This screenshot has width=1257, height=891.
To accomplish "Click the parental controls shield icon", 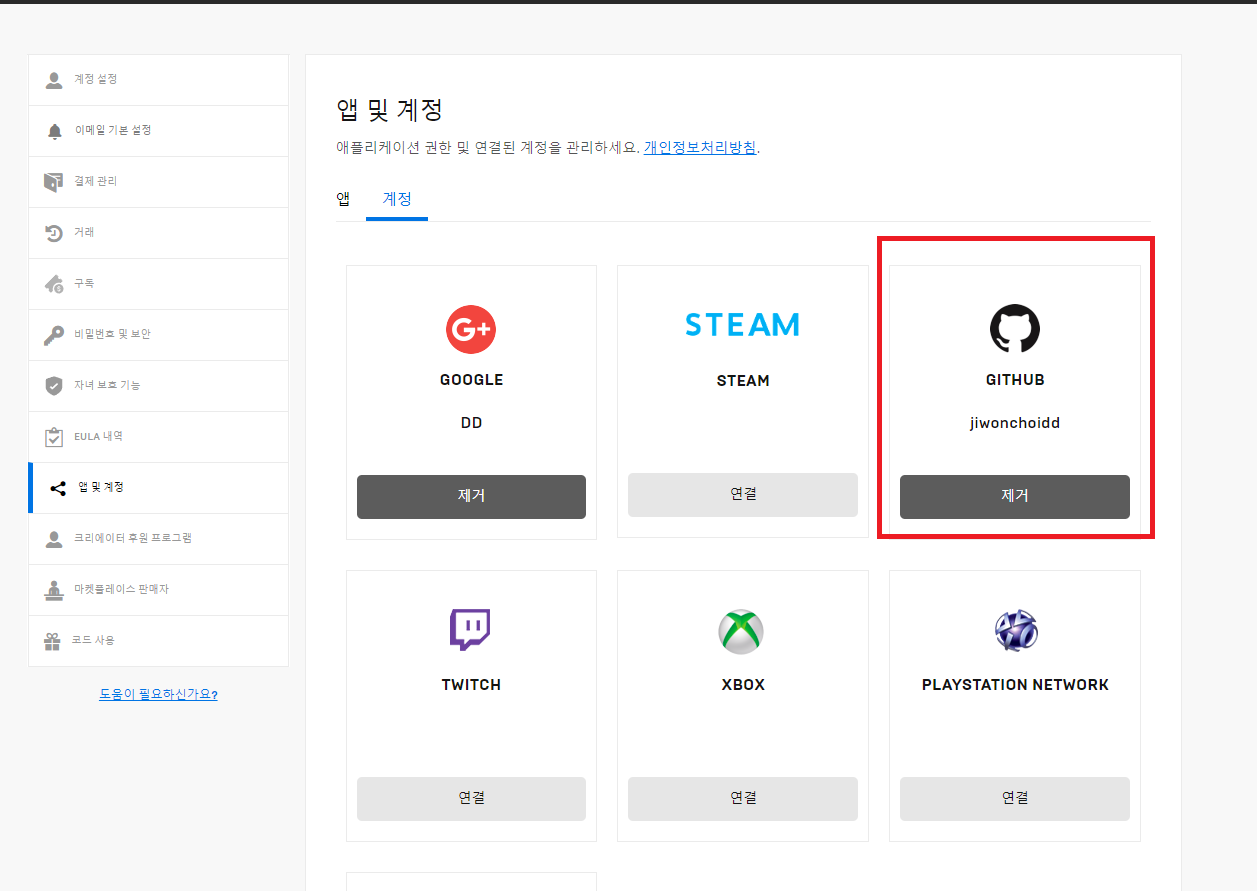I will pos(54,386).
